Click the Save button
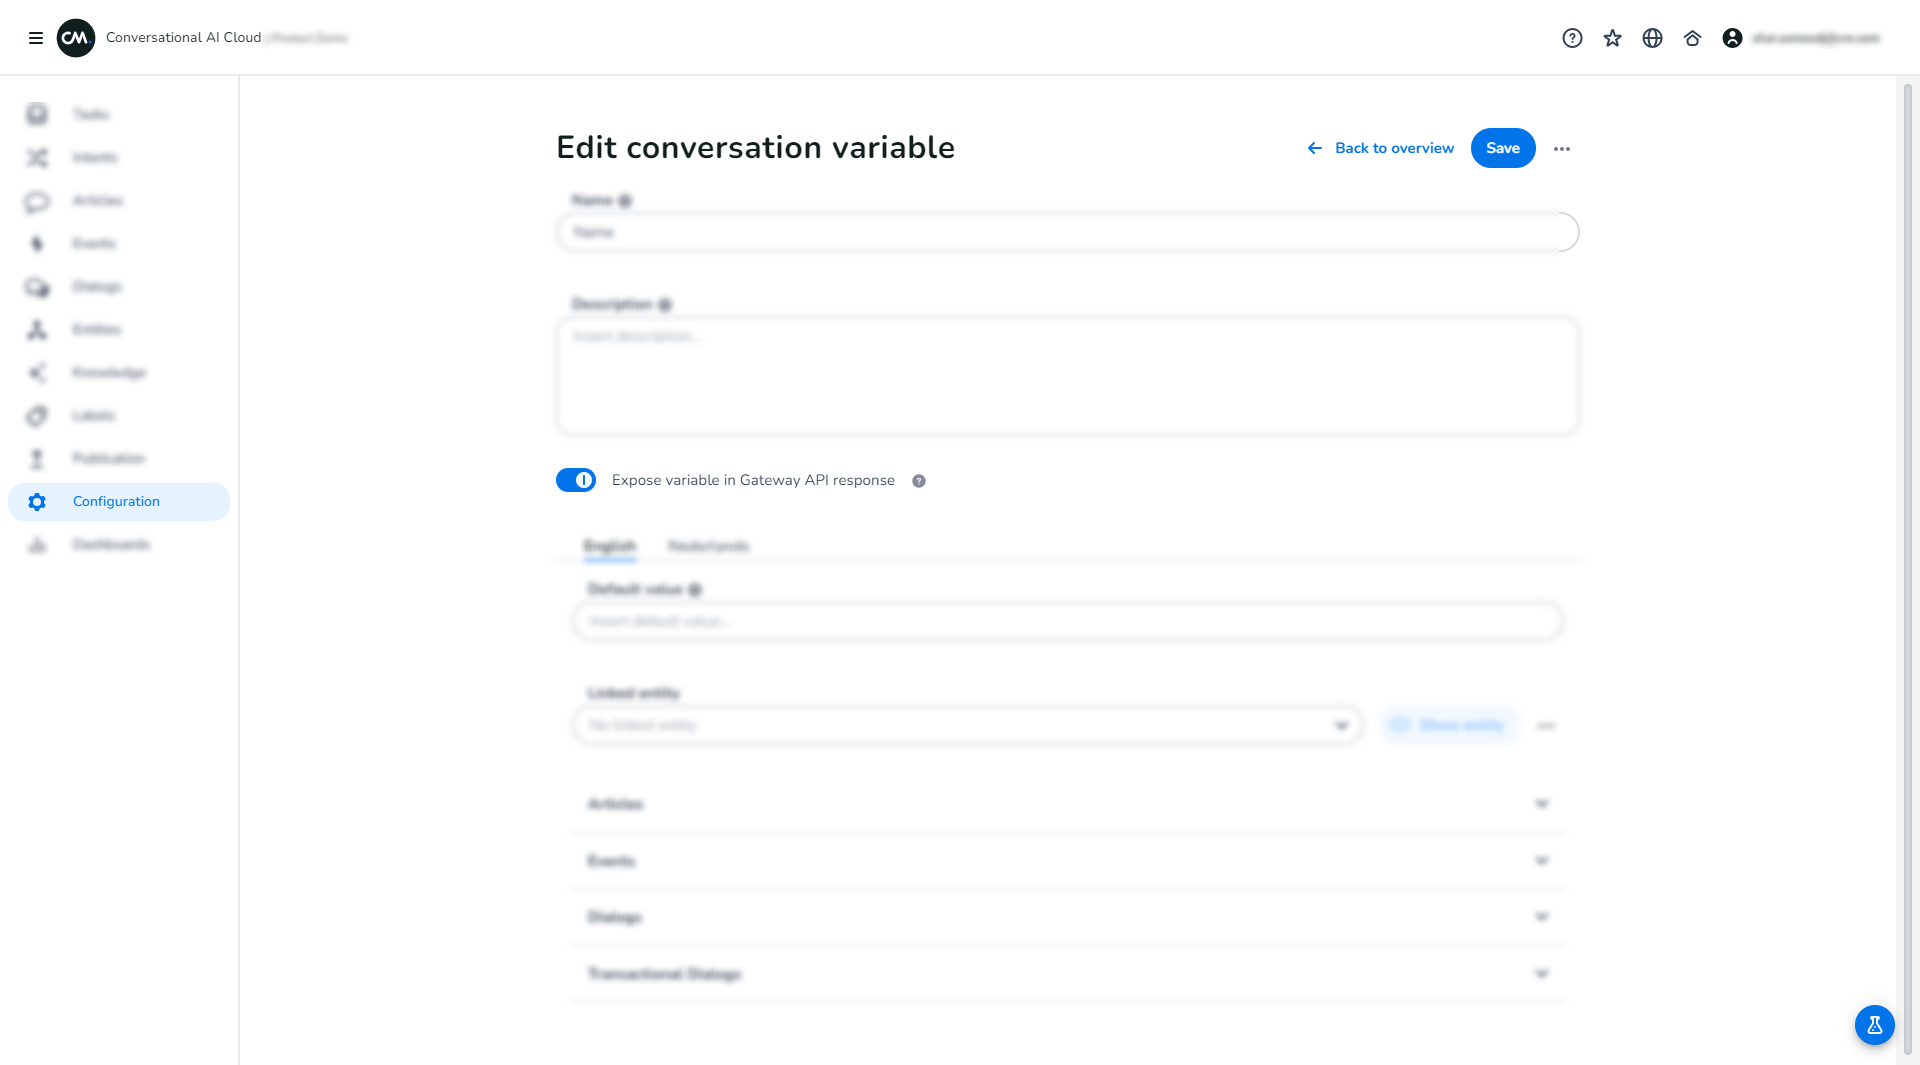This screenshot has height=1065, width=1920. point(1502,148)
